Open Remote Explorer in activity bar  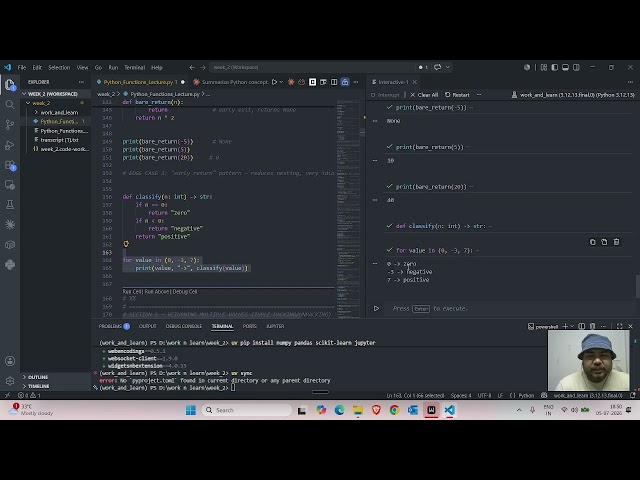(10, 185)
